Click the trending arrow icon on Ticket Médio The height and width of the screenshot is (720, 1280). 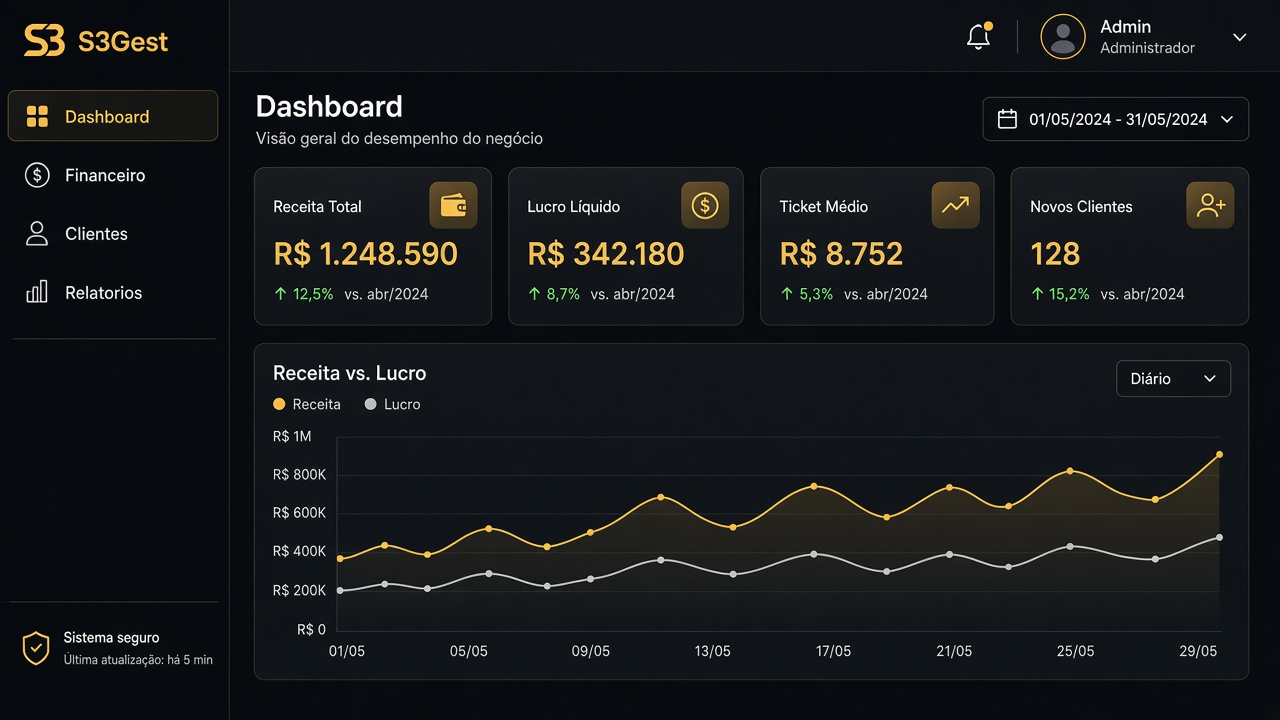tap(955, 205)
